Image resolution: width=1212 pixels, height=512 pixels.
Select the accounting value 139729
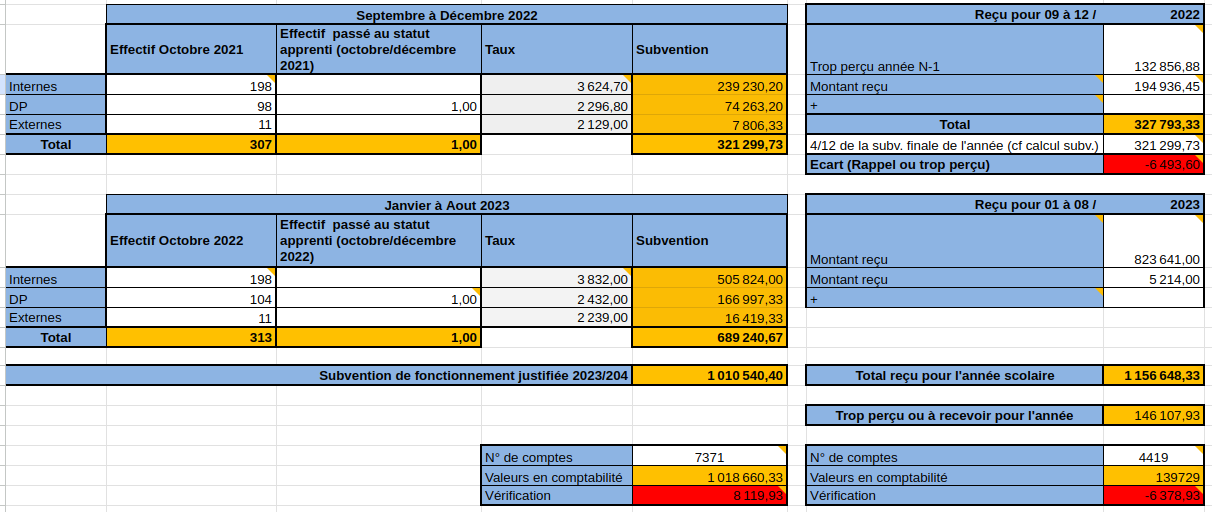pyautogui.click(x=1153, y=477)
